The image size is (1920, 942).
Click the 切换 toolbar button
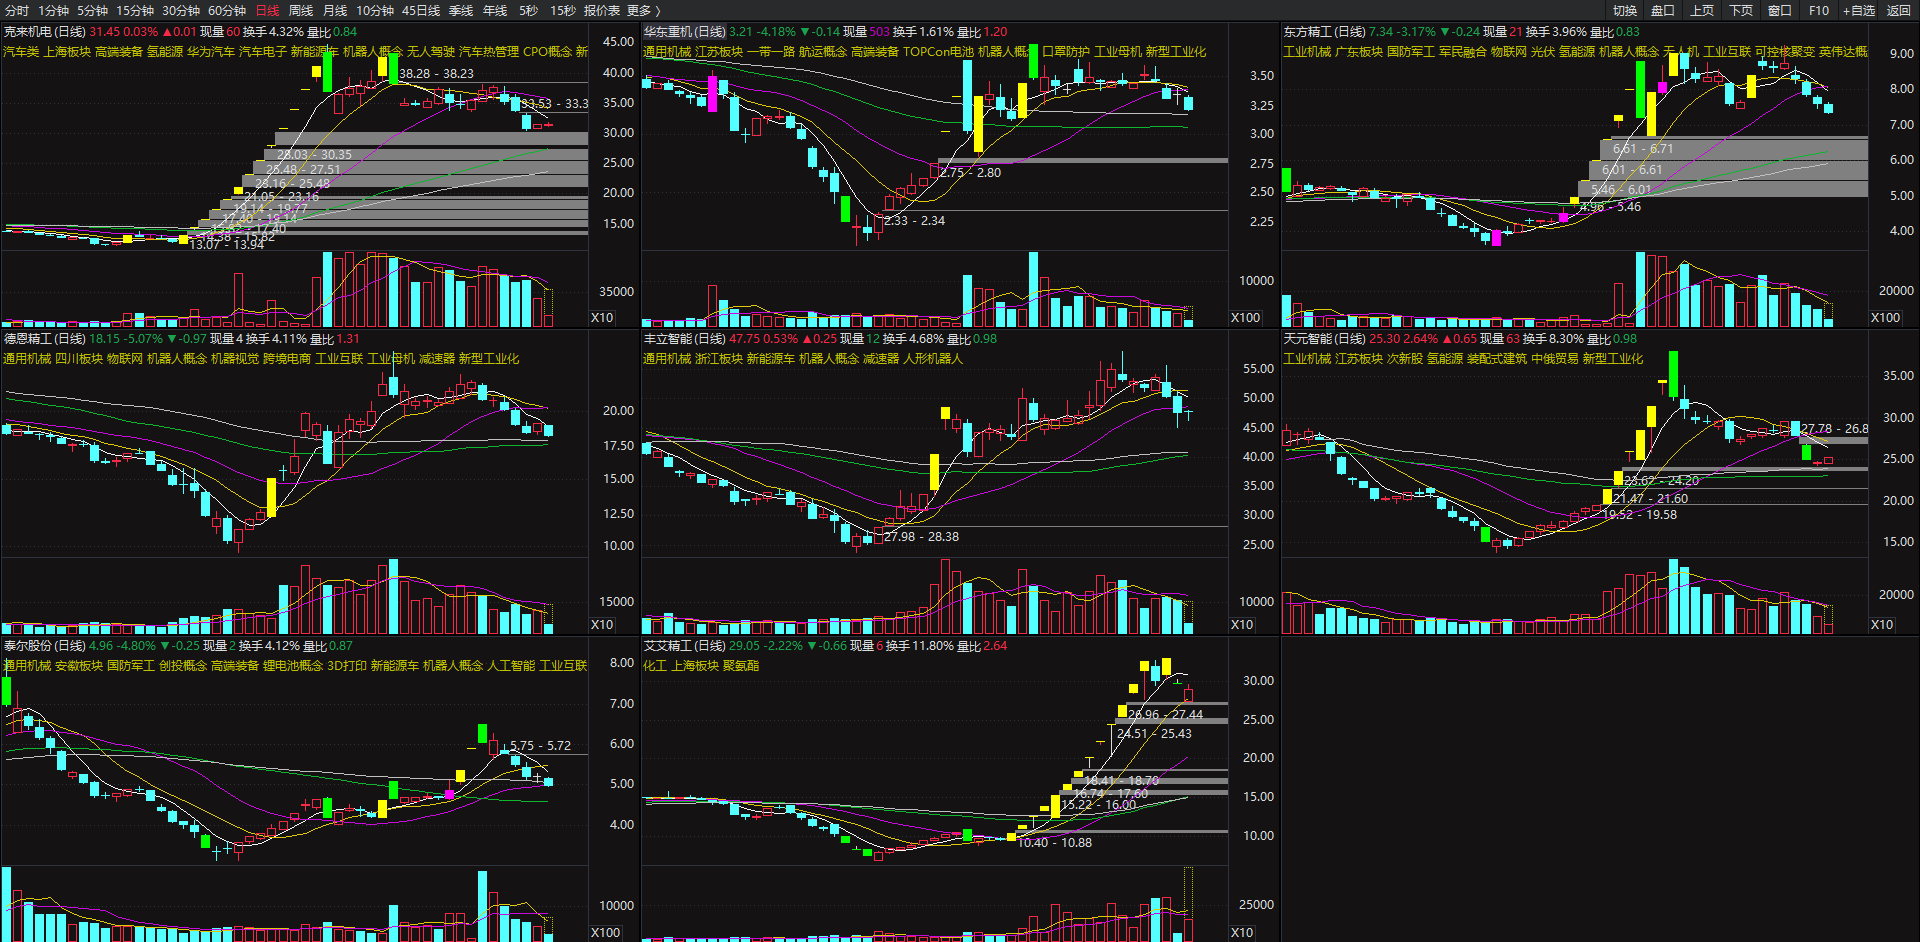pyautogui.click(x=1625, y=10)
